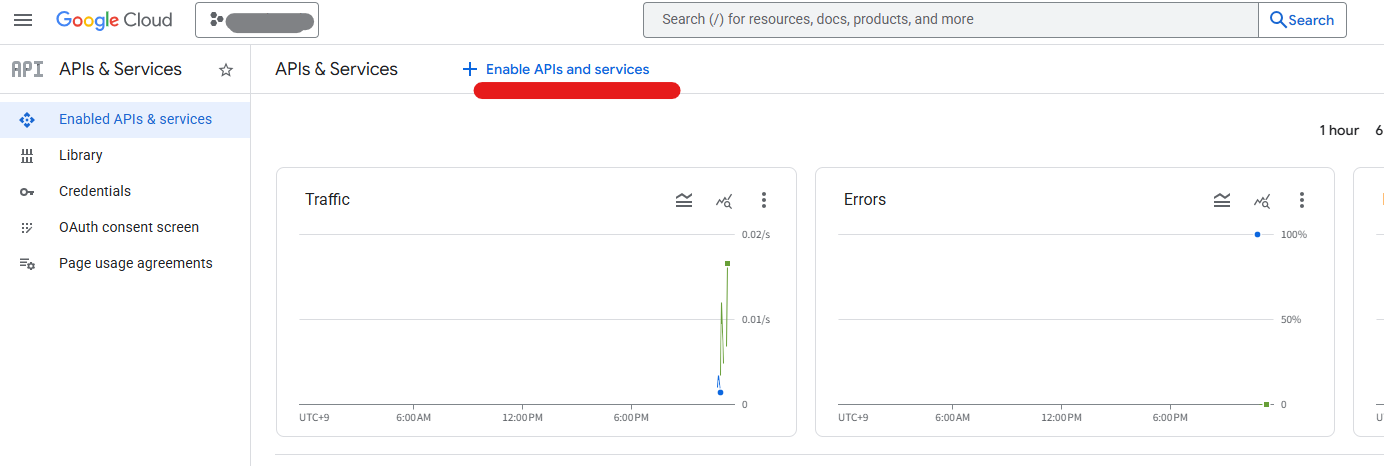
Task: Click blue 100% point on Errors chart
Action: coord(1257,234)
